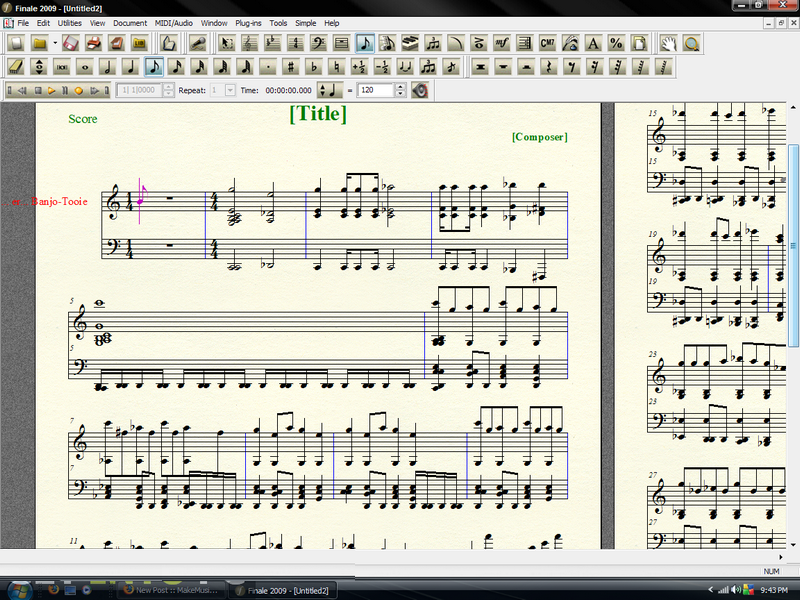This screenshot has height=600, width=800.
Task: Select the Smart Shape slur tool
Action: click(456, 43)
